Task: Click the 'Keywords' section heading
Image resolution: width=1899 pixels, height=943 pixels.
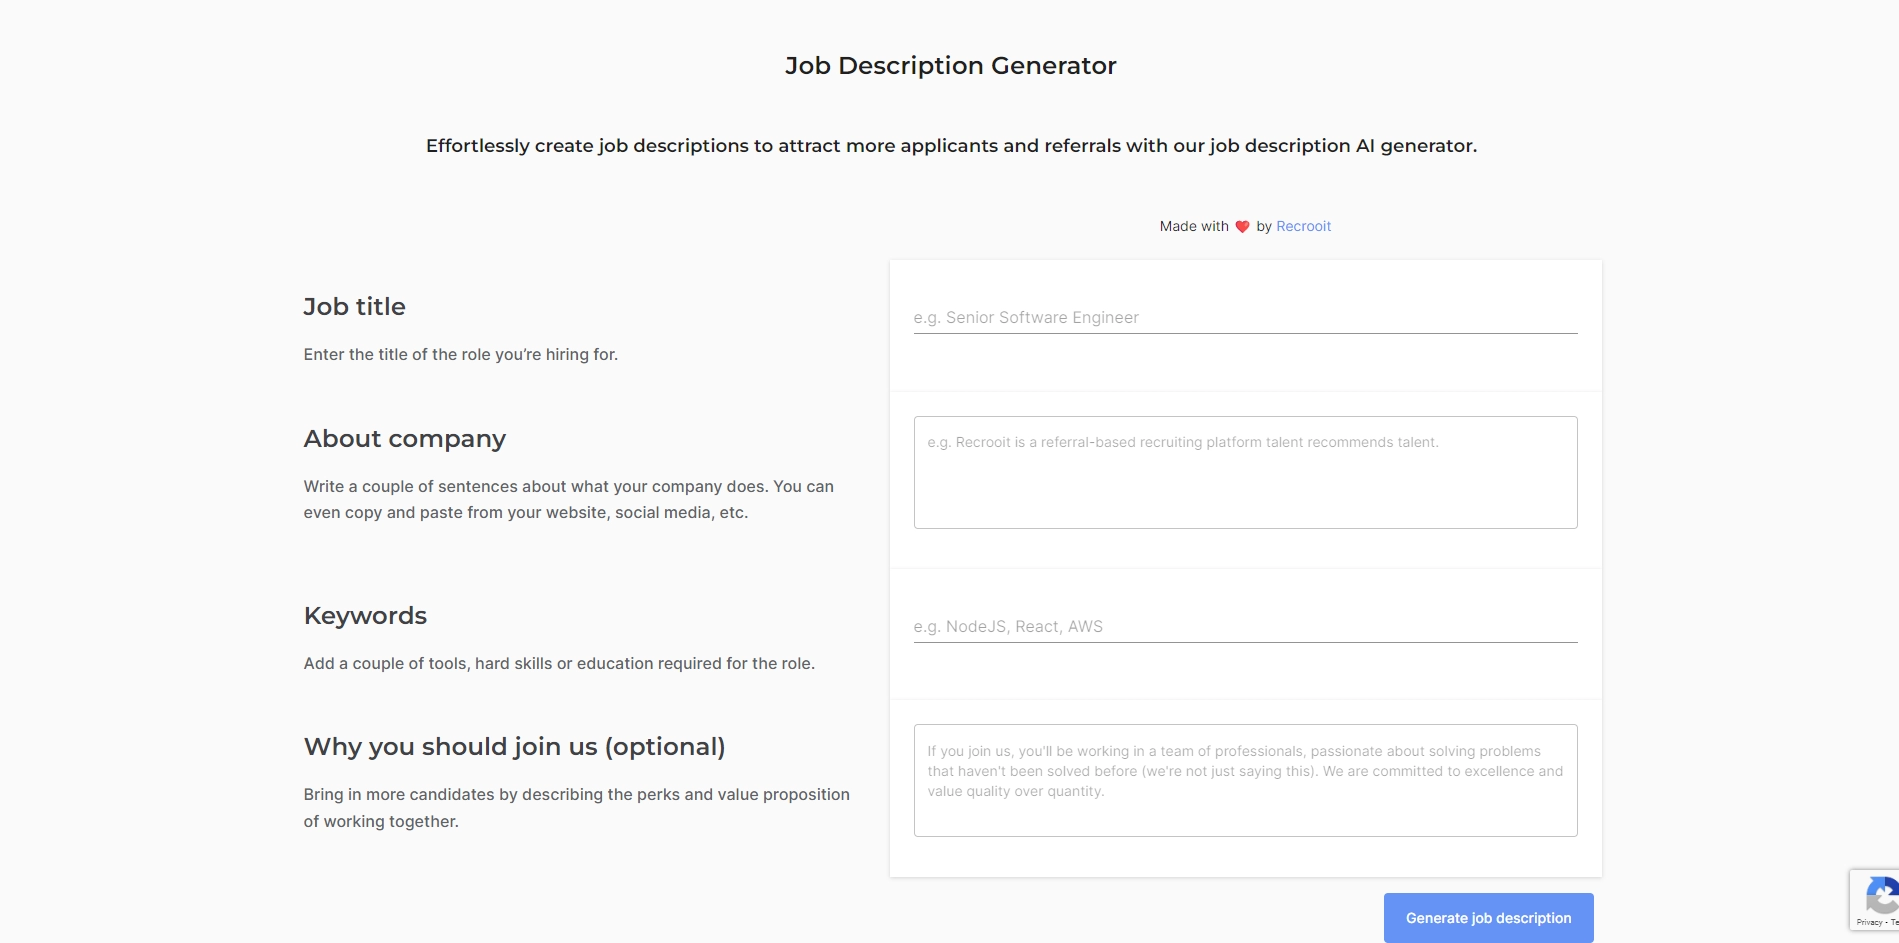Action: click(x=365, y=616)
